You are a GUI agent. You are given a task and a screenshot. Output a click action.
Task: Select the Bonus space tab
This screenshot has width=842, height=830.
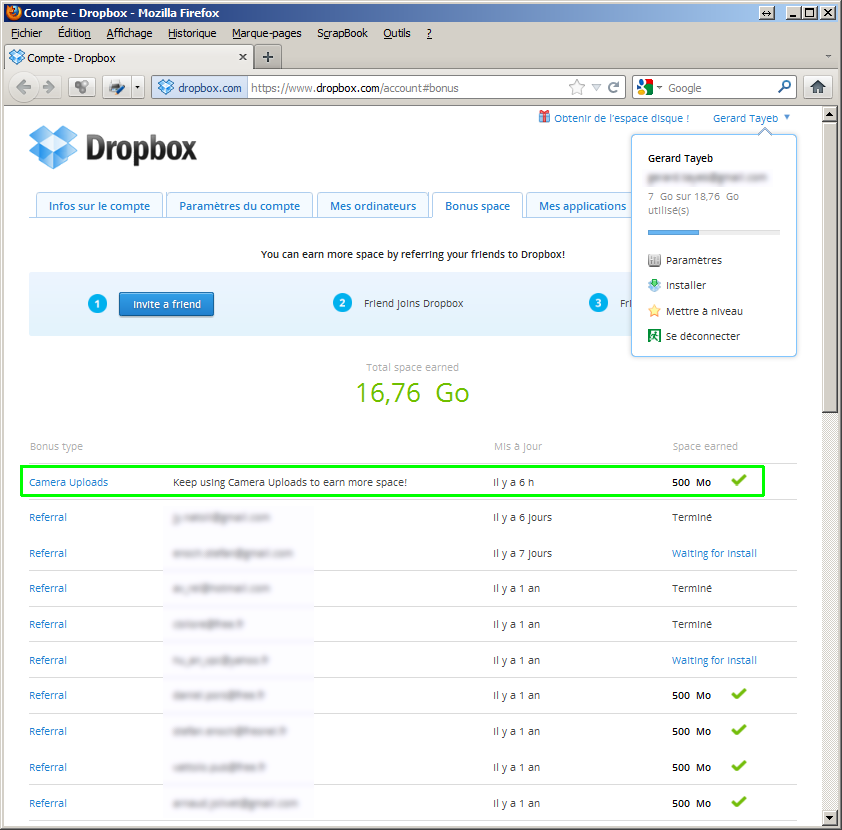point(477,206)
